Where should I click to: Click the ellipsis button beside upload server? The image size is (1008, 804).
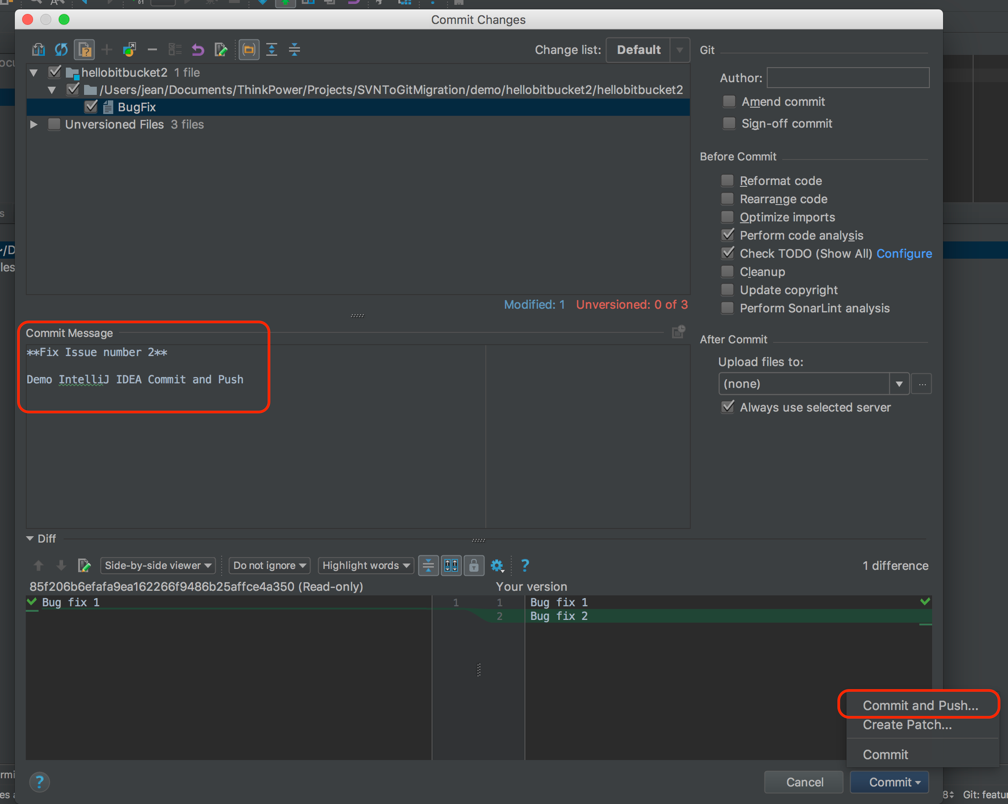921,384
